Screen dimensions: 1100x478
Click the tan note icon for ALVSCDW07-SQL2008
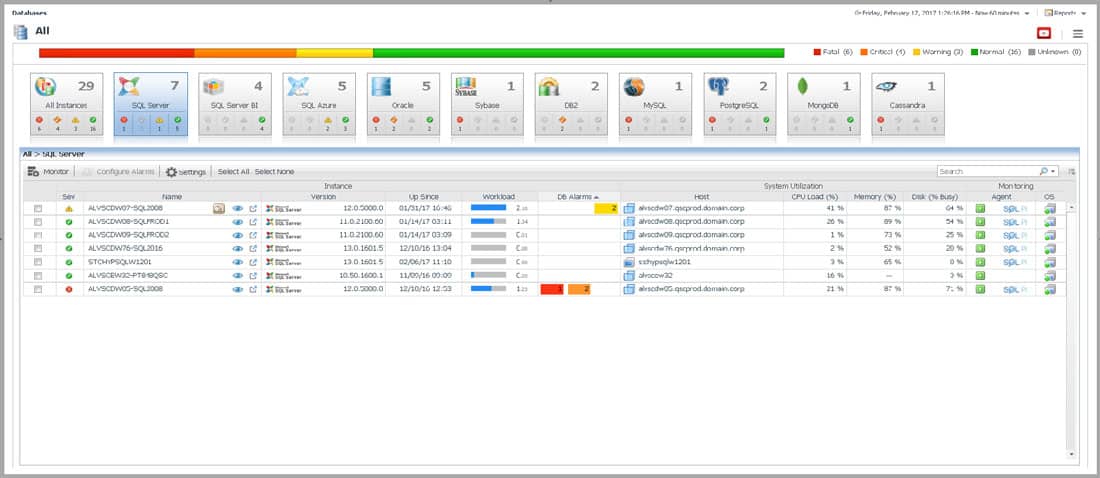pyautogui.click(x=219, y=208)
